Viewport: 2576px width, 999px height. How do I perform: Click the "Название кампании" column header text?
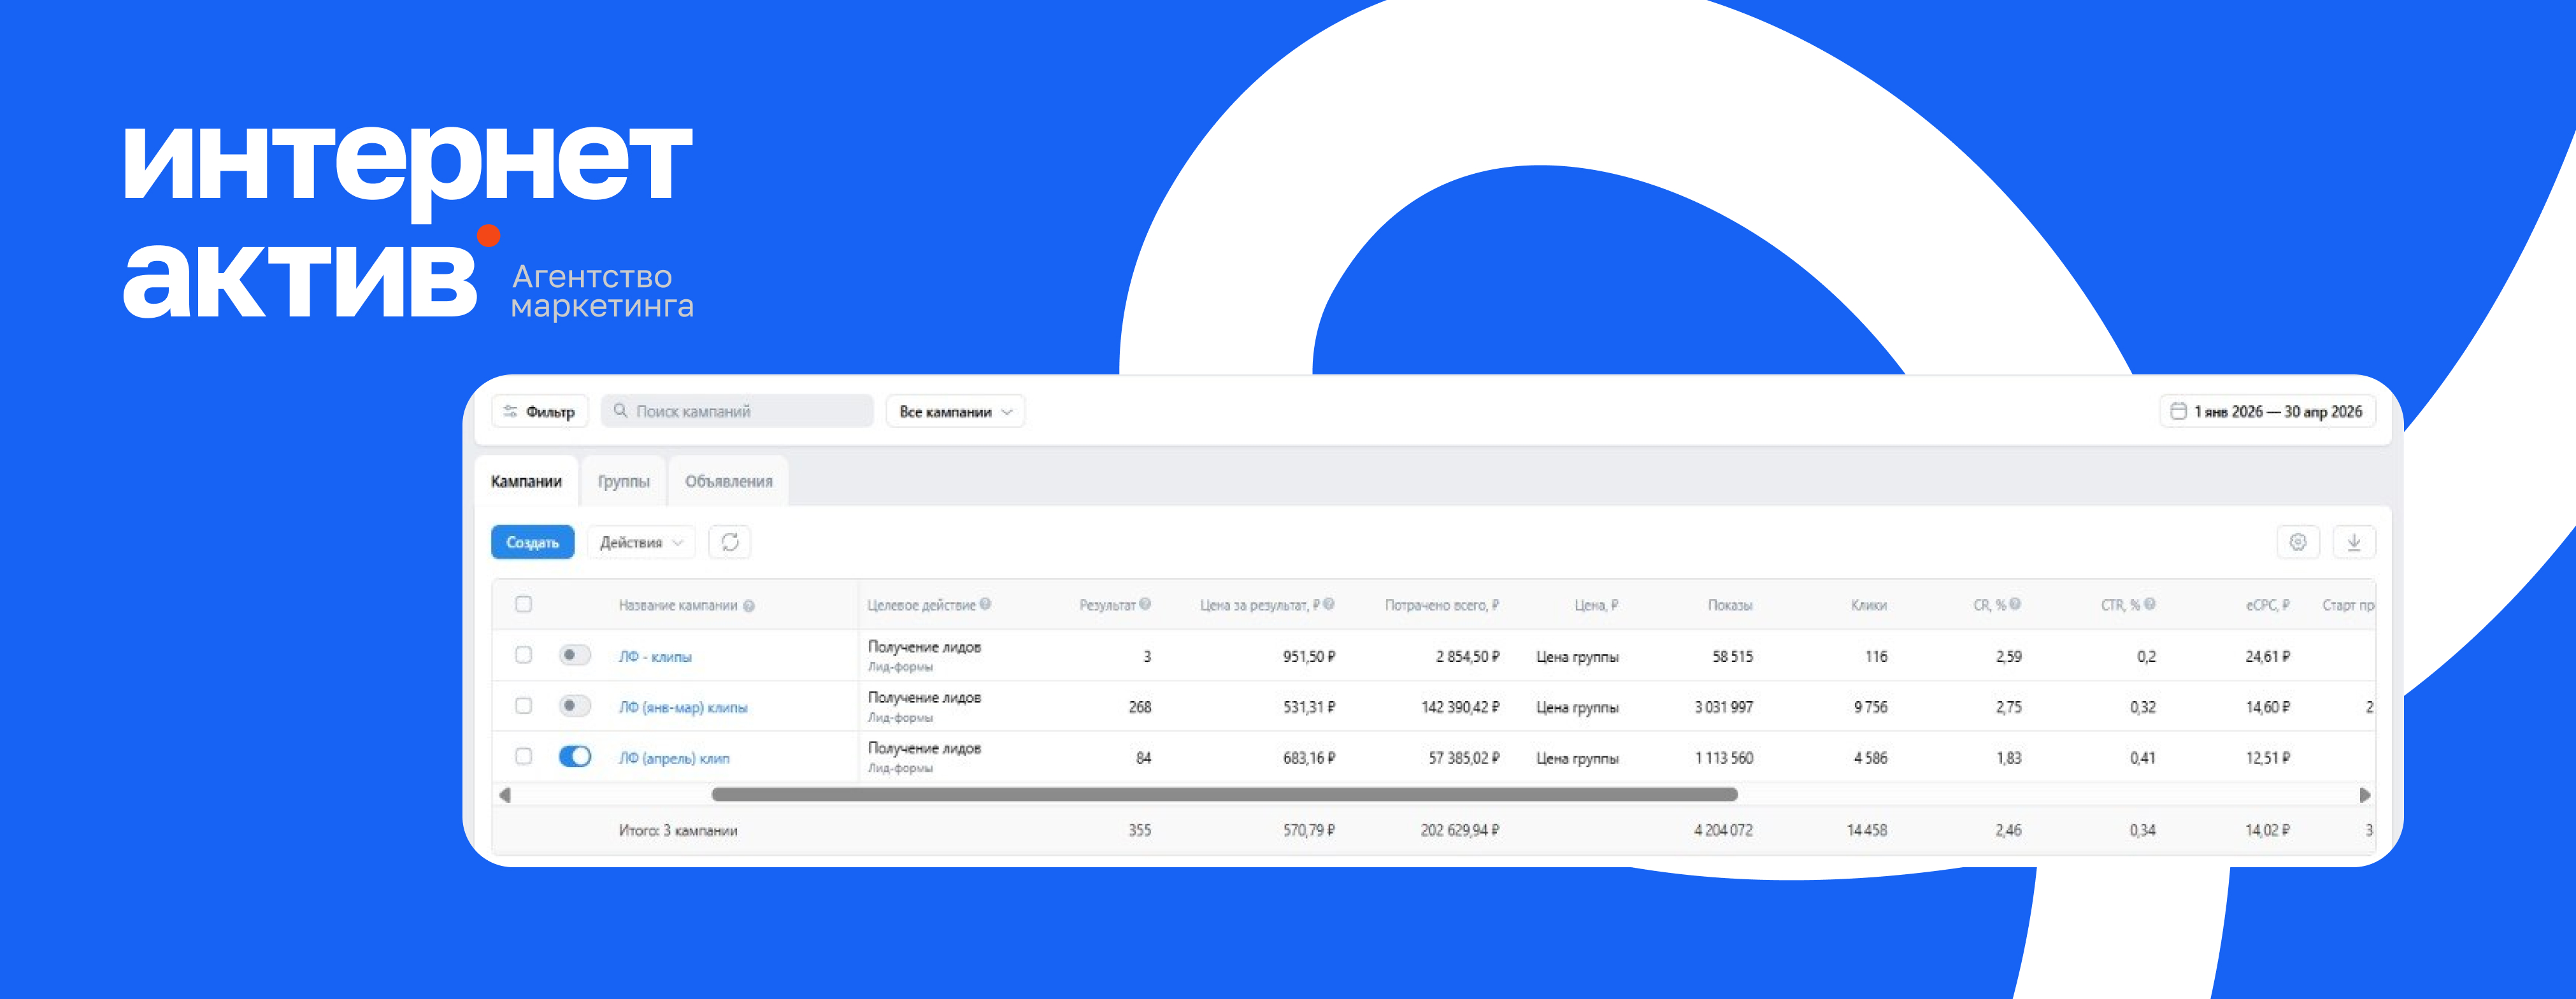[678, 605]
